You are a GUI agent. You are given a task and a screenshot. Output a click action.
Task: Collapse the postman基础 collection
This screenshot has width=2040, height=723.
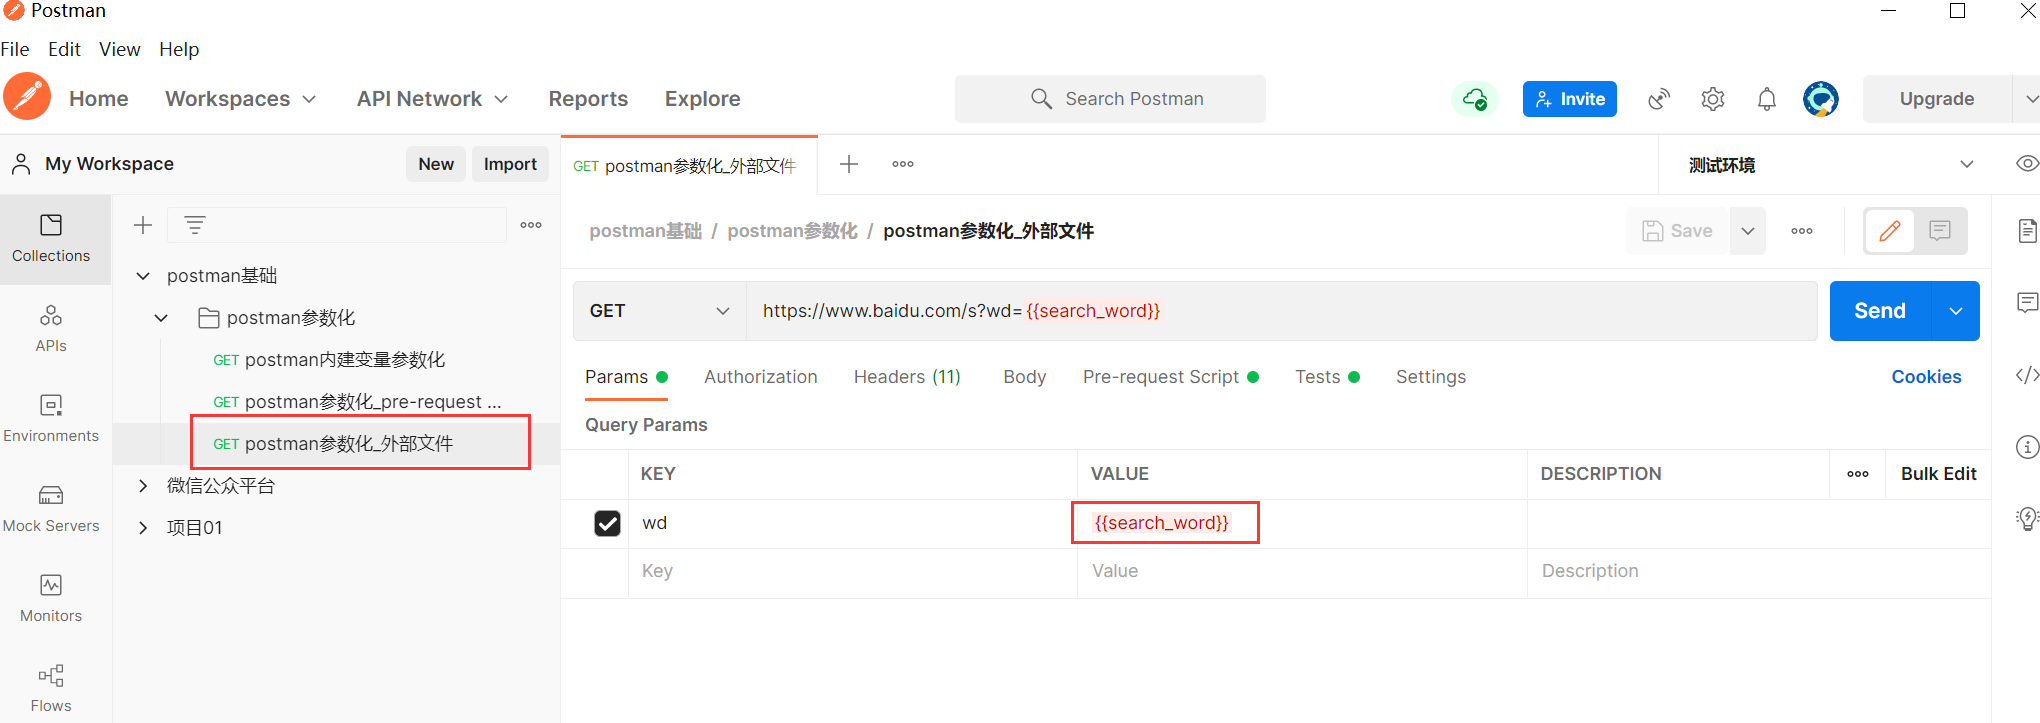pyautogui.click(x=143, y=276)
